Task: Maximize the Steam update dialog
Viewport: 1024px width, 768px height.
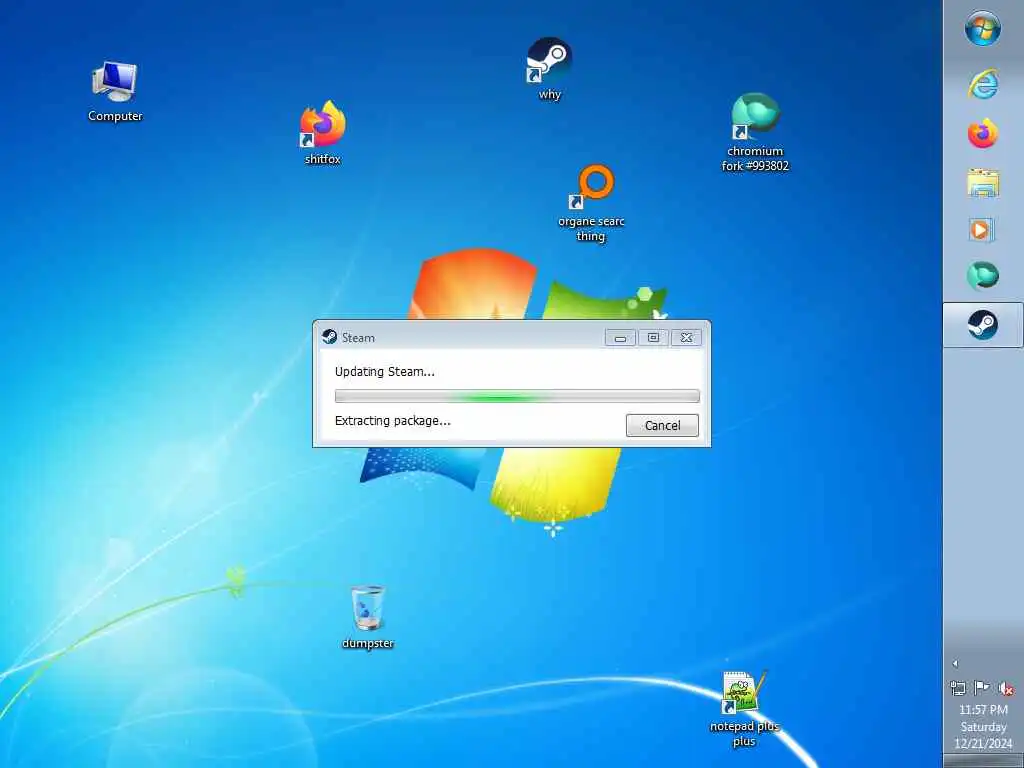Action: 653,338
